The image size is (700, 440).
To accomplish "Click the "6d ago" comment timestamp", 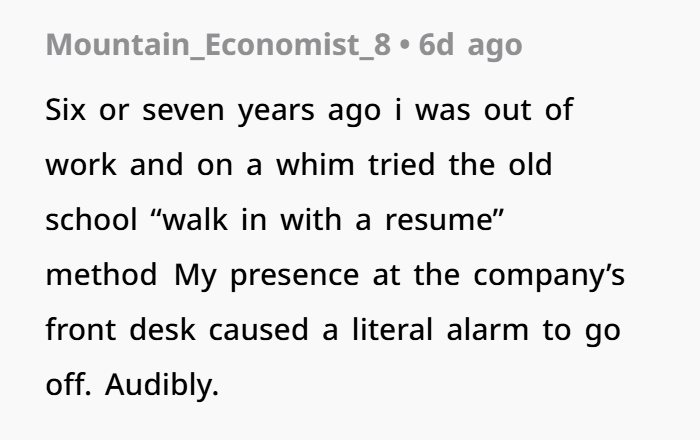I will pos(470,45).
